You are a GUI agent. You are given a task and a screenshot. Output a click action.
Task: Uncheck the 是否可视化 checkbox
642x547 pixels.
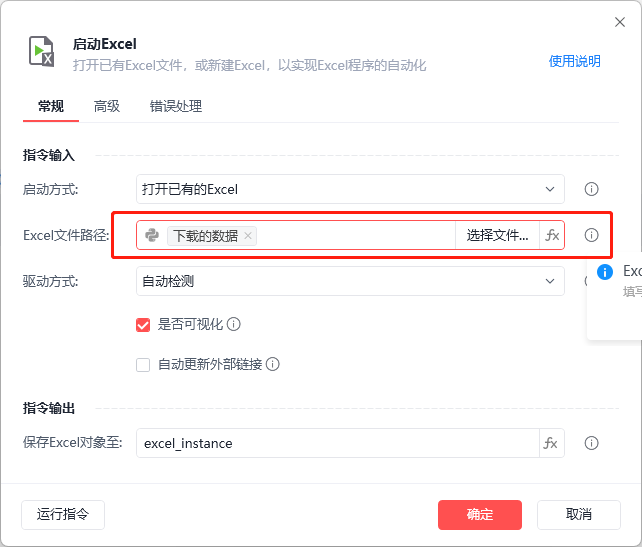tap(143, 324)
